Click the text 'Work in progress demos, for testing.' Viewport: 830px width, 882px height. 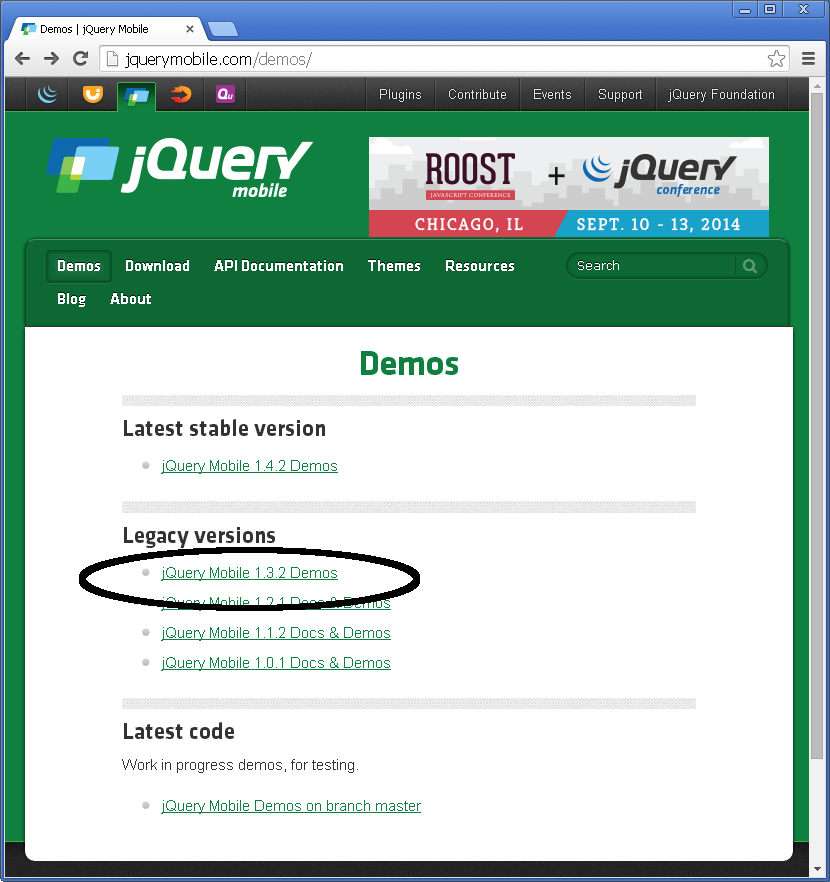pyautogui.click(x=240, y=765)
